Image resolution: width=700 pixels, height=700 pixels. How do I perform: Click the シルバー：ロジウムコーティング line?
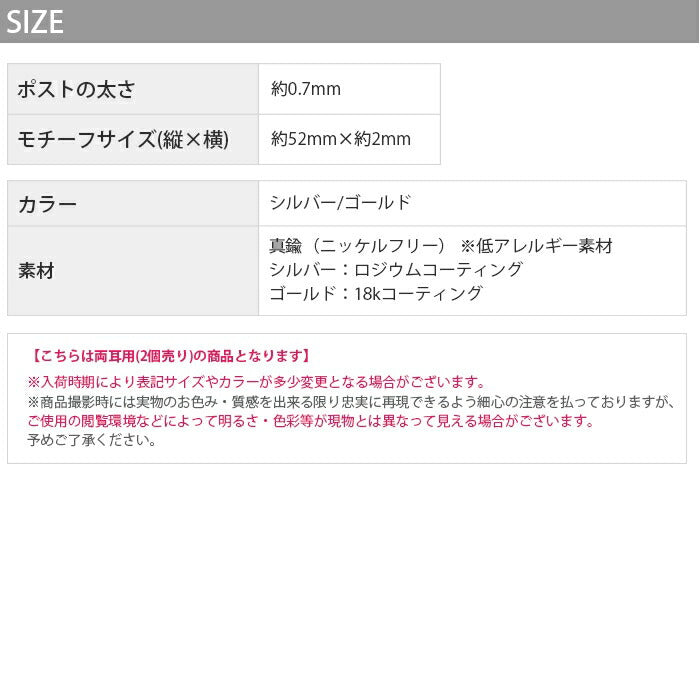(396, 270)
